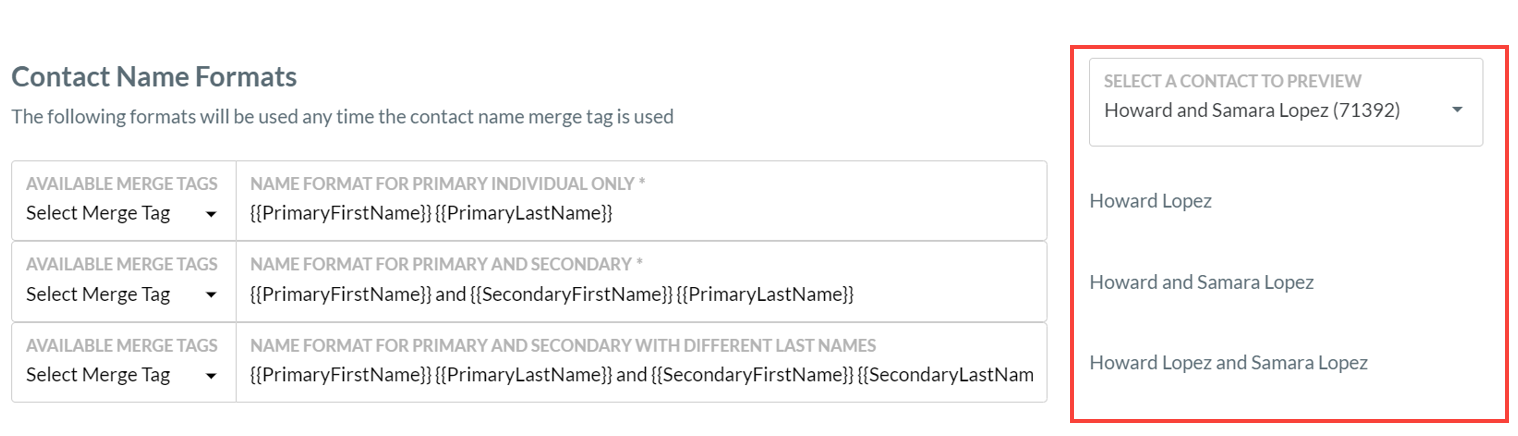The height and width of the screenshot is (436, 1518).
Task: Click the Howard Lopez preview text
Action: point(1150,201)
